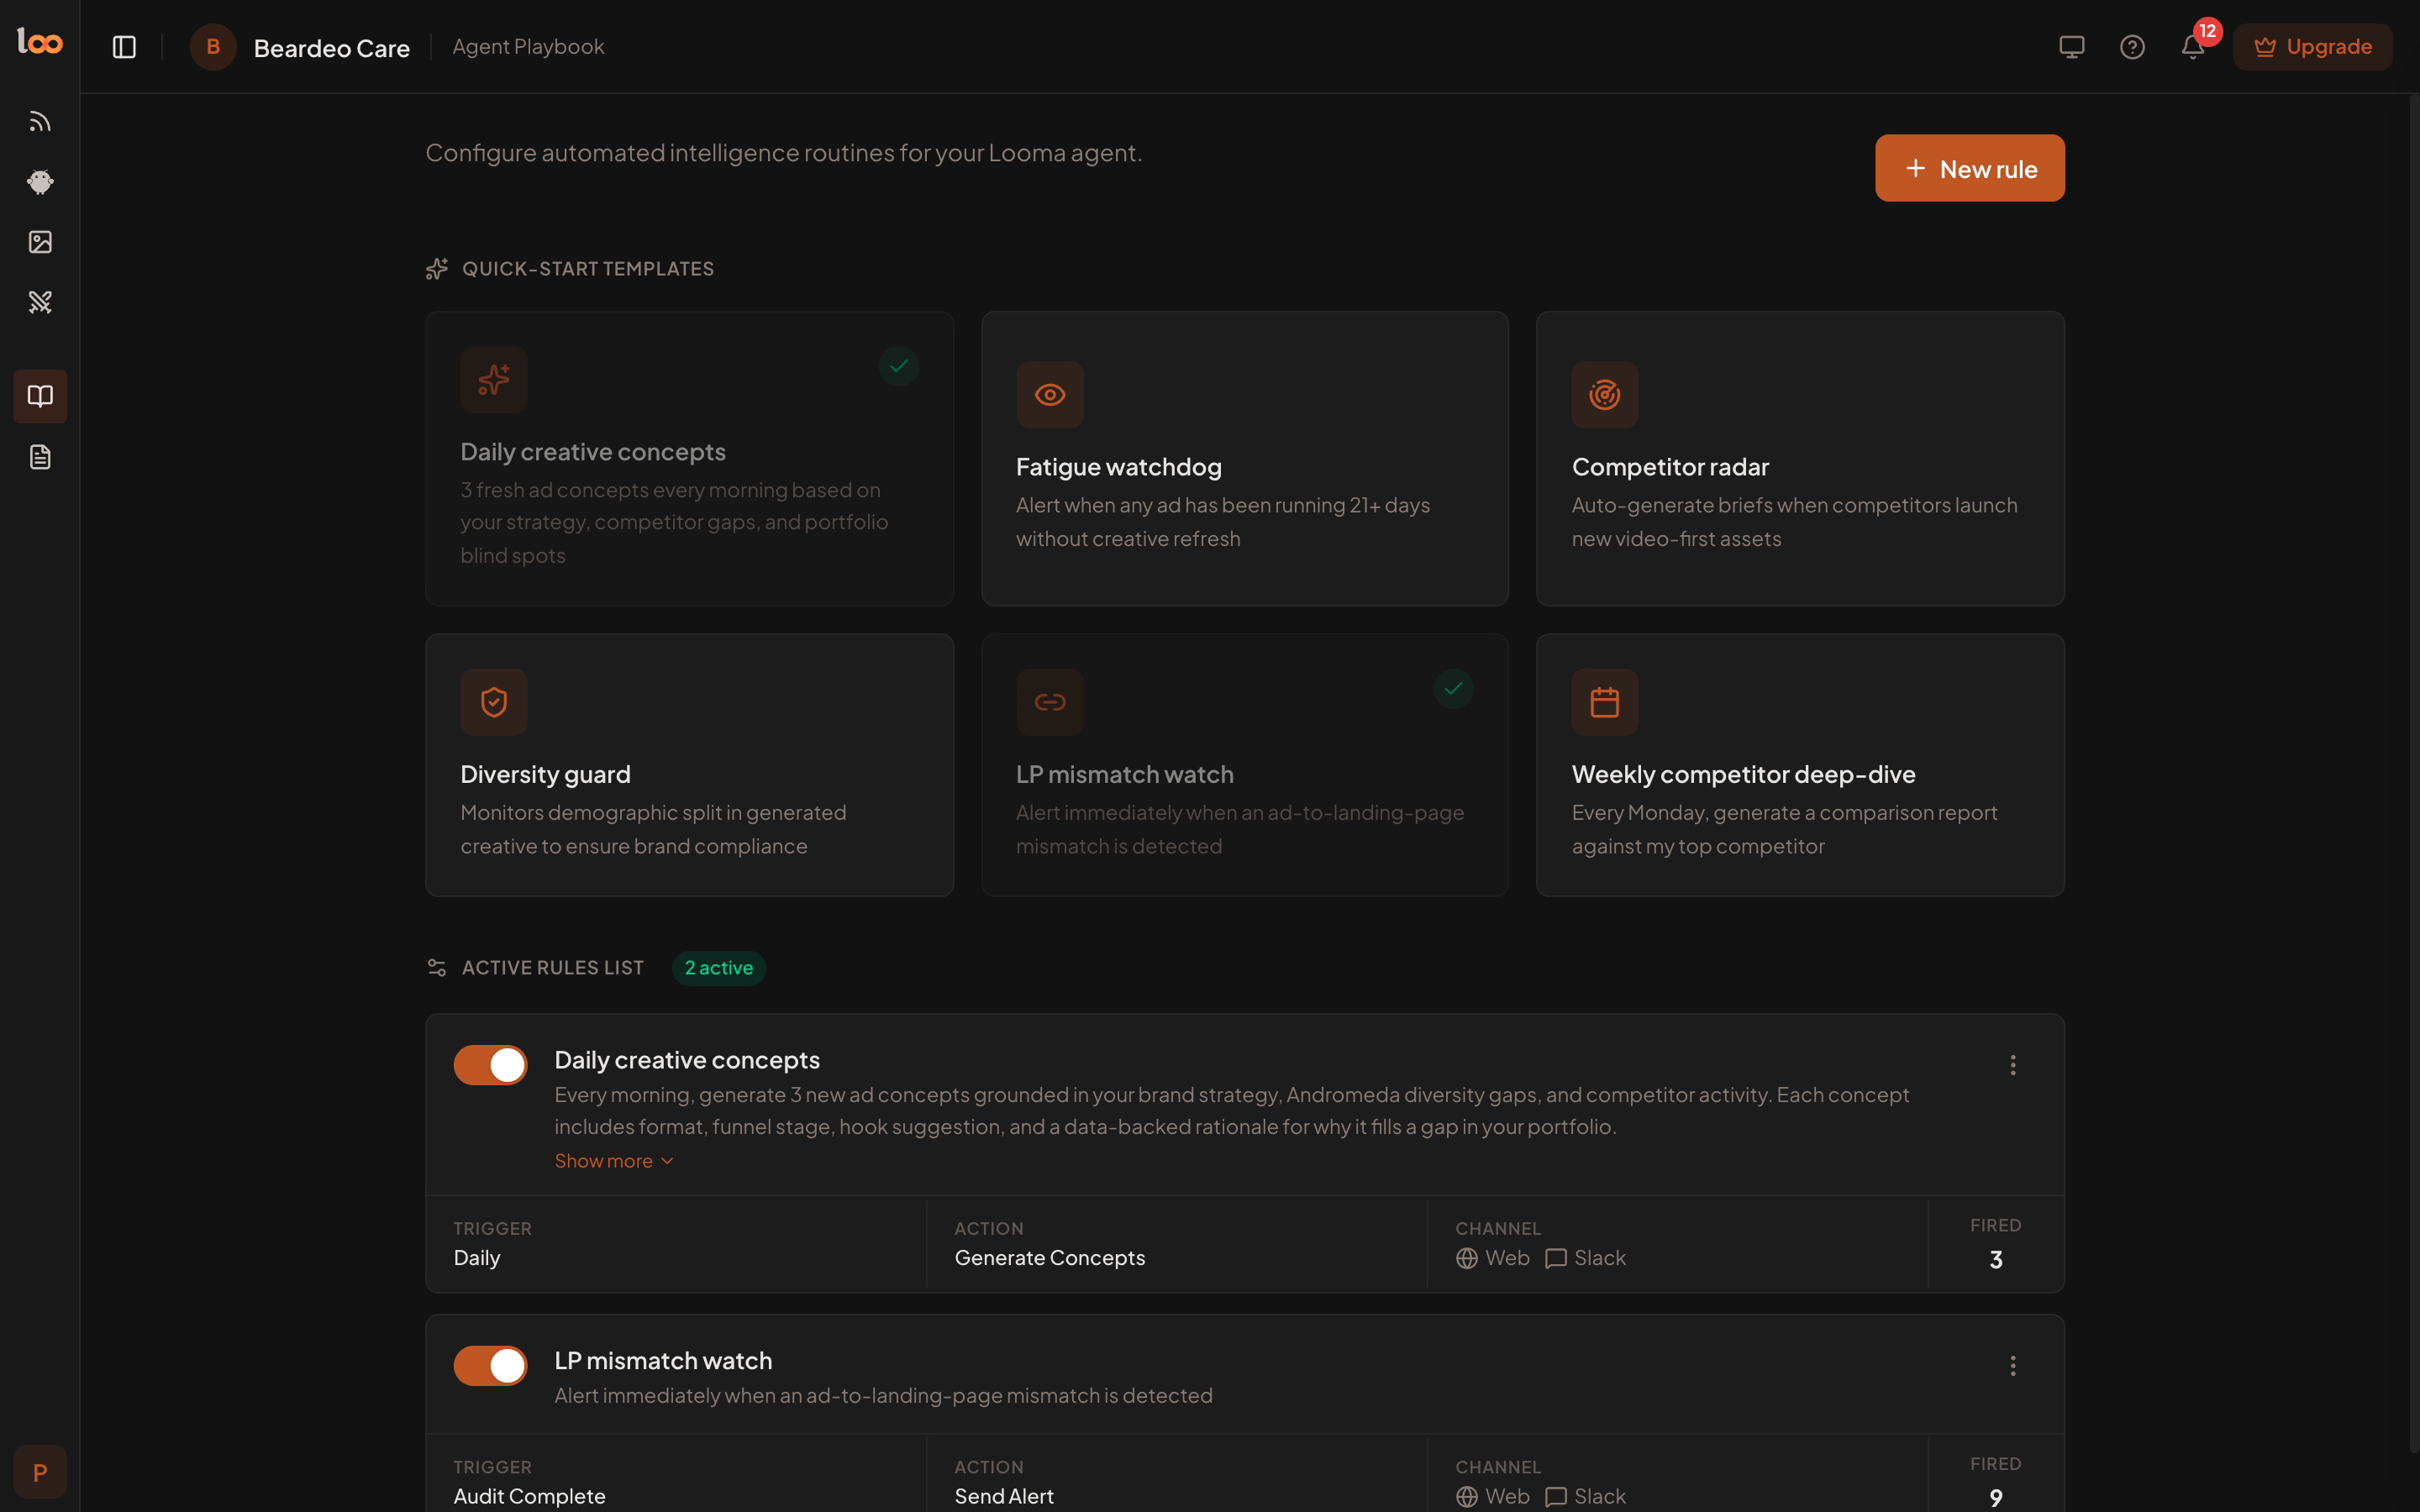Open the robot agent sidebar icon
The image size is (2420, 1512).
click(40, 182)
